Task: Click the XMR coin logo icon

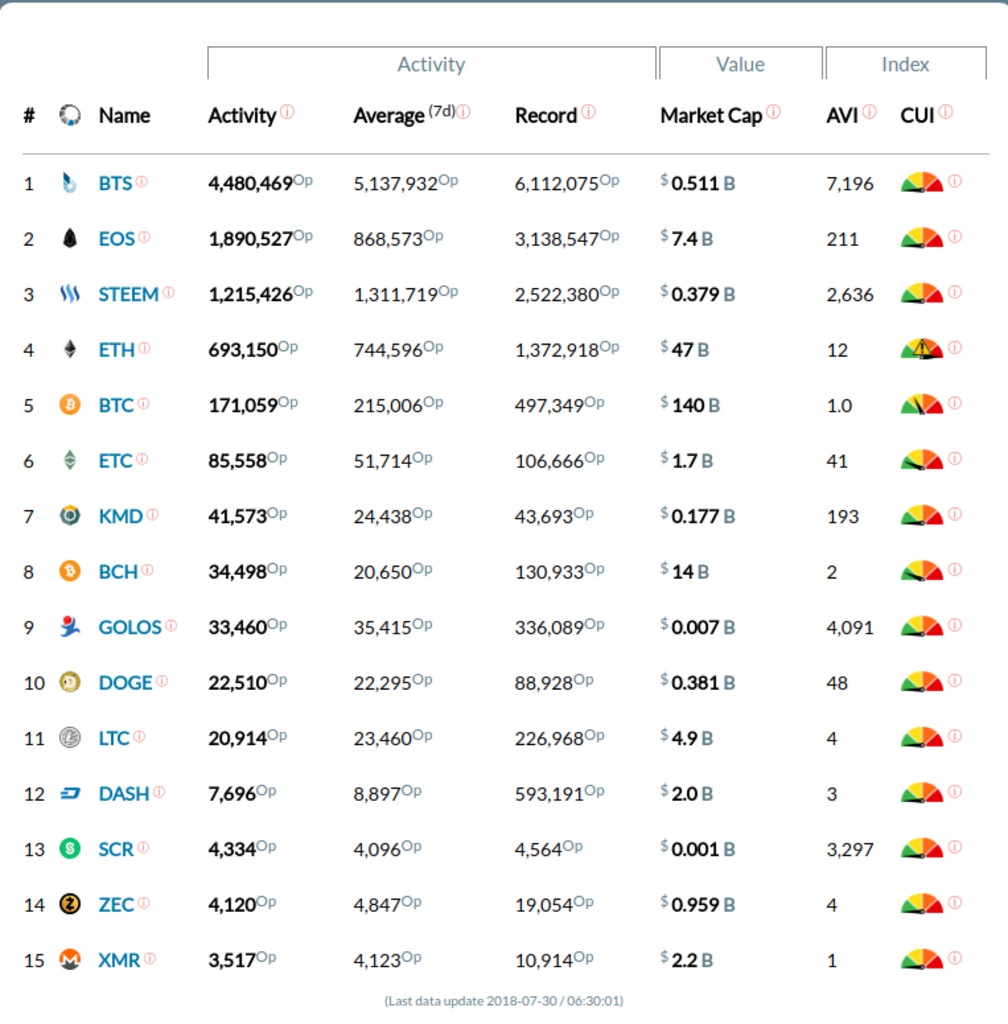Action: (70, 960)
